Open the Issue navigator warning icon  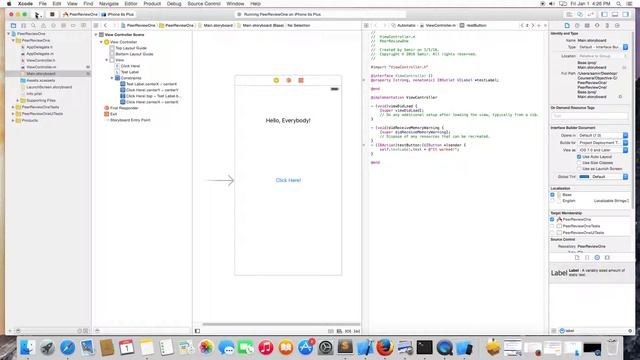click(43, 25)
